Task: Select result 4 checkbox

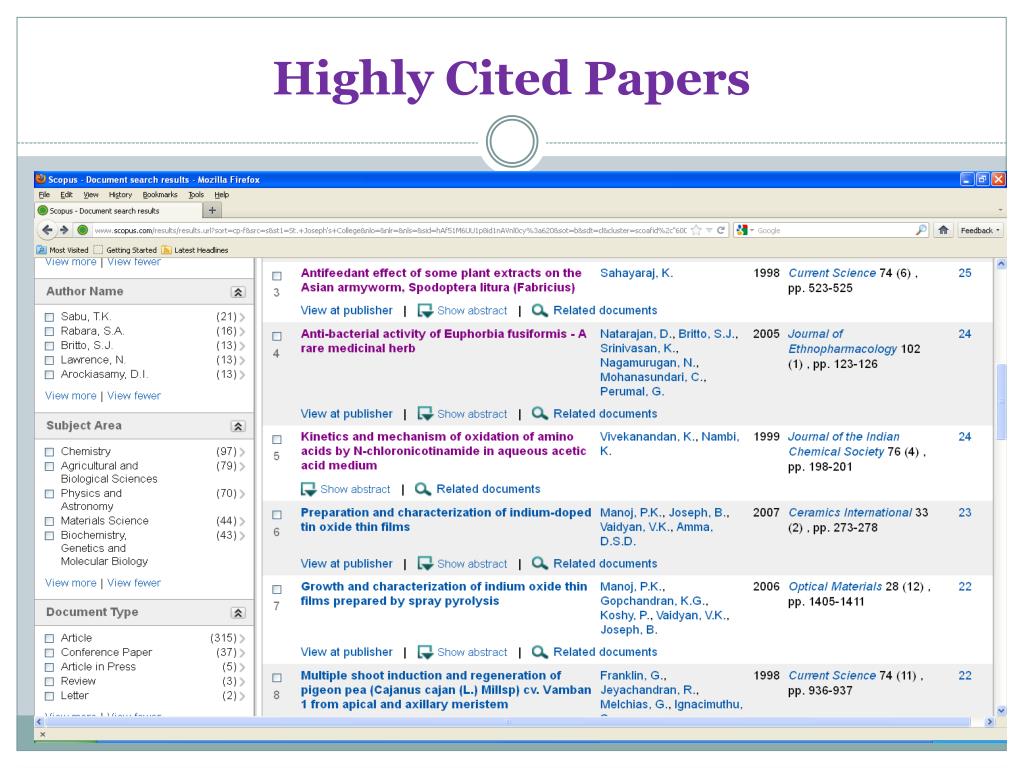Action: tap(277, 336)
